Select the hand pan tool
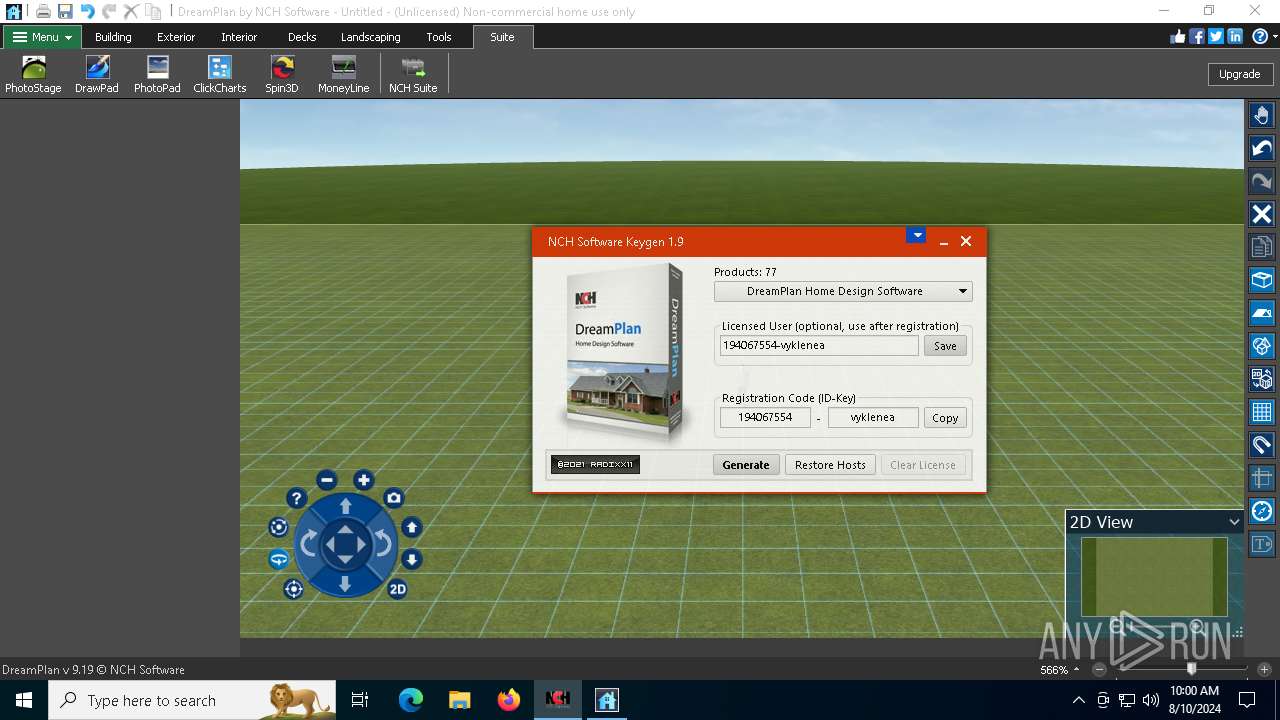This screenshot has height=720, width=1280. tap(1262, 115)
